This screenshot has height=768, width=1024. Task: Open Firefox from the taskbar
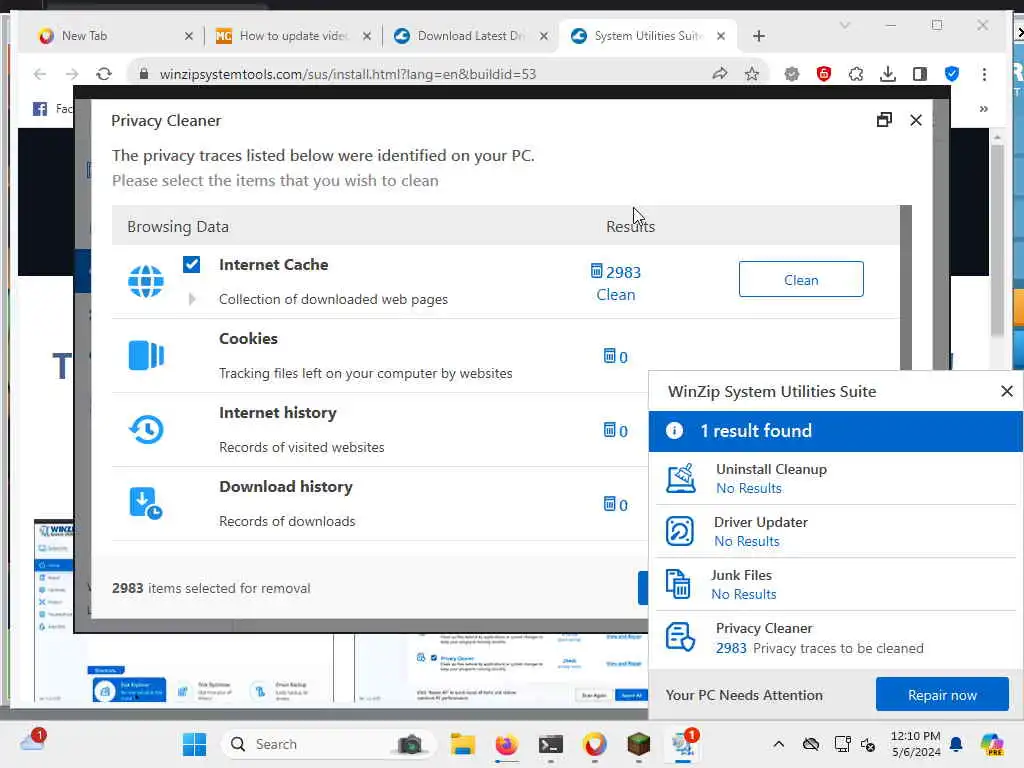pos(506,744)
